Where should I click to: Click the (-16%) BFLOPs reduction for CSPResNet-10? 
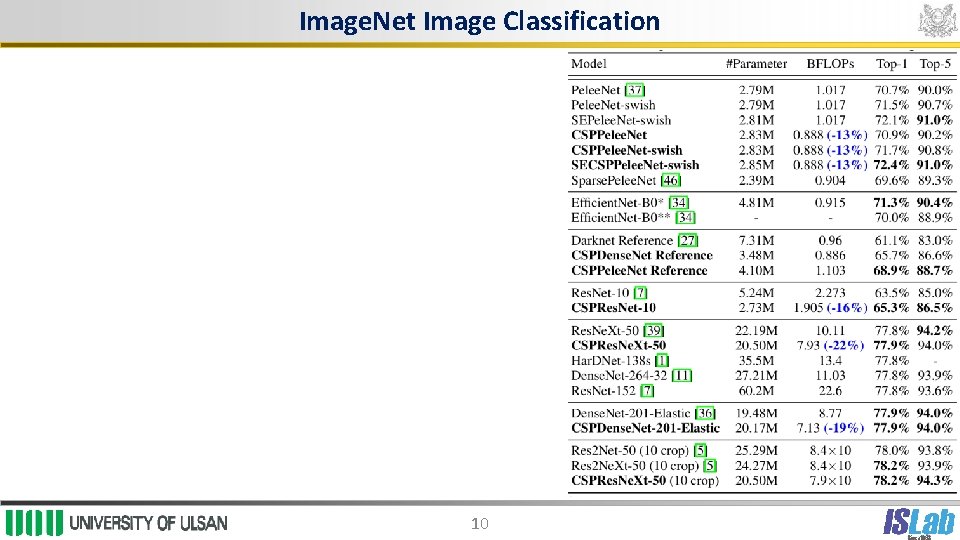(847, 308)
